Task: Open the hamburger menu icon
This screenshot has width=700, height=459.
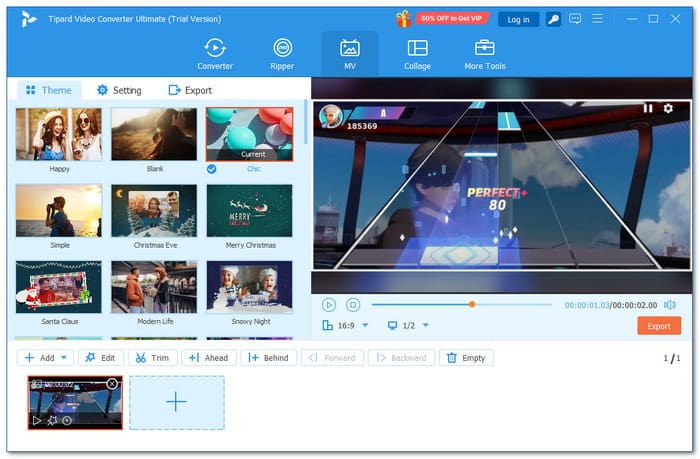Action: pyautogui.click(x=597, y=19)
